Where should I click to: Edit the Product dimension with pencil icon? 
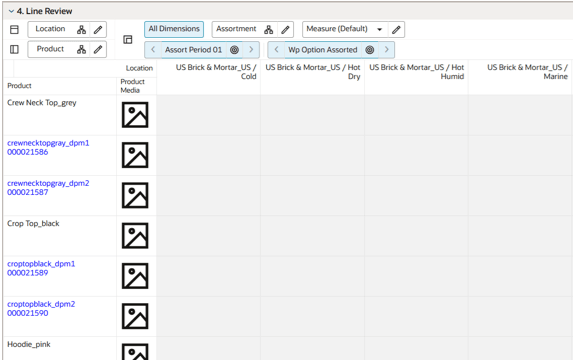tap(98, 49)
